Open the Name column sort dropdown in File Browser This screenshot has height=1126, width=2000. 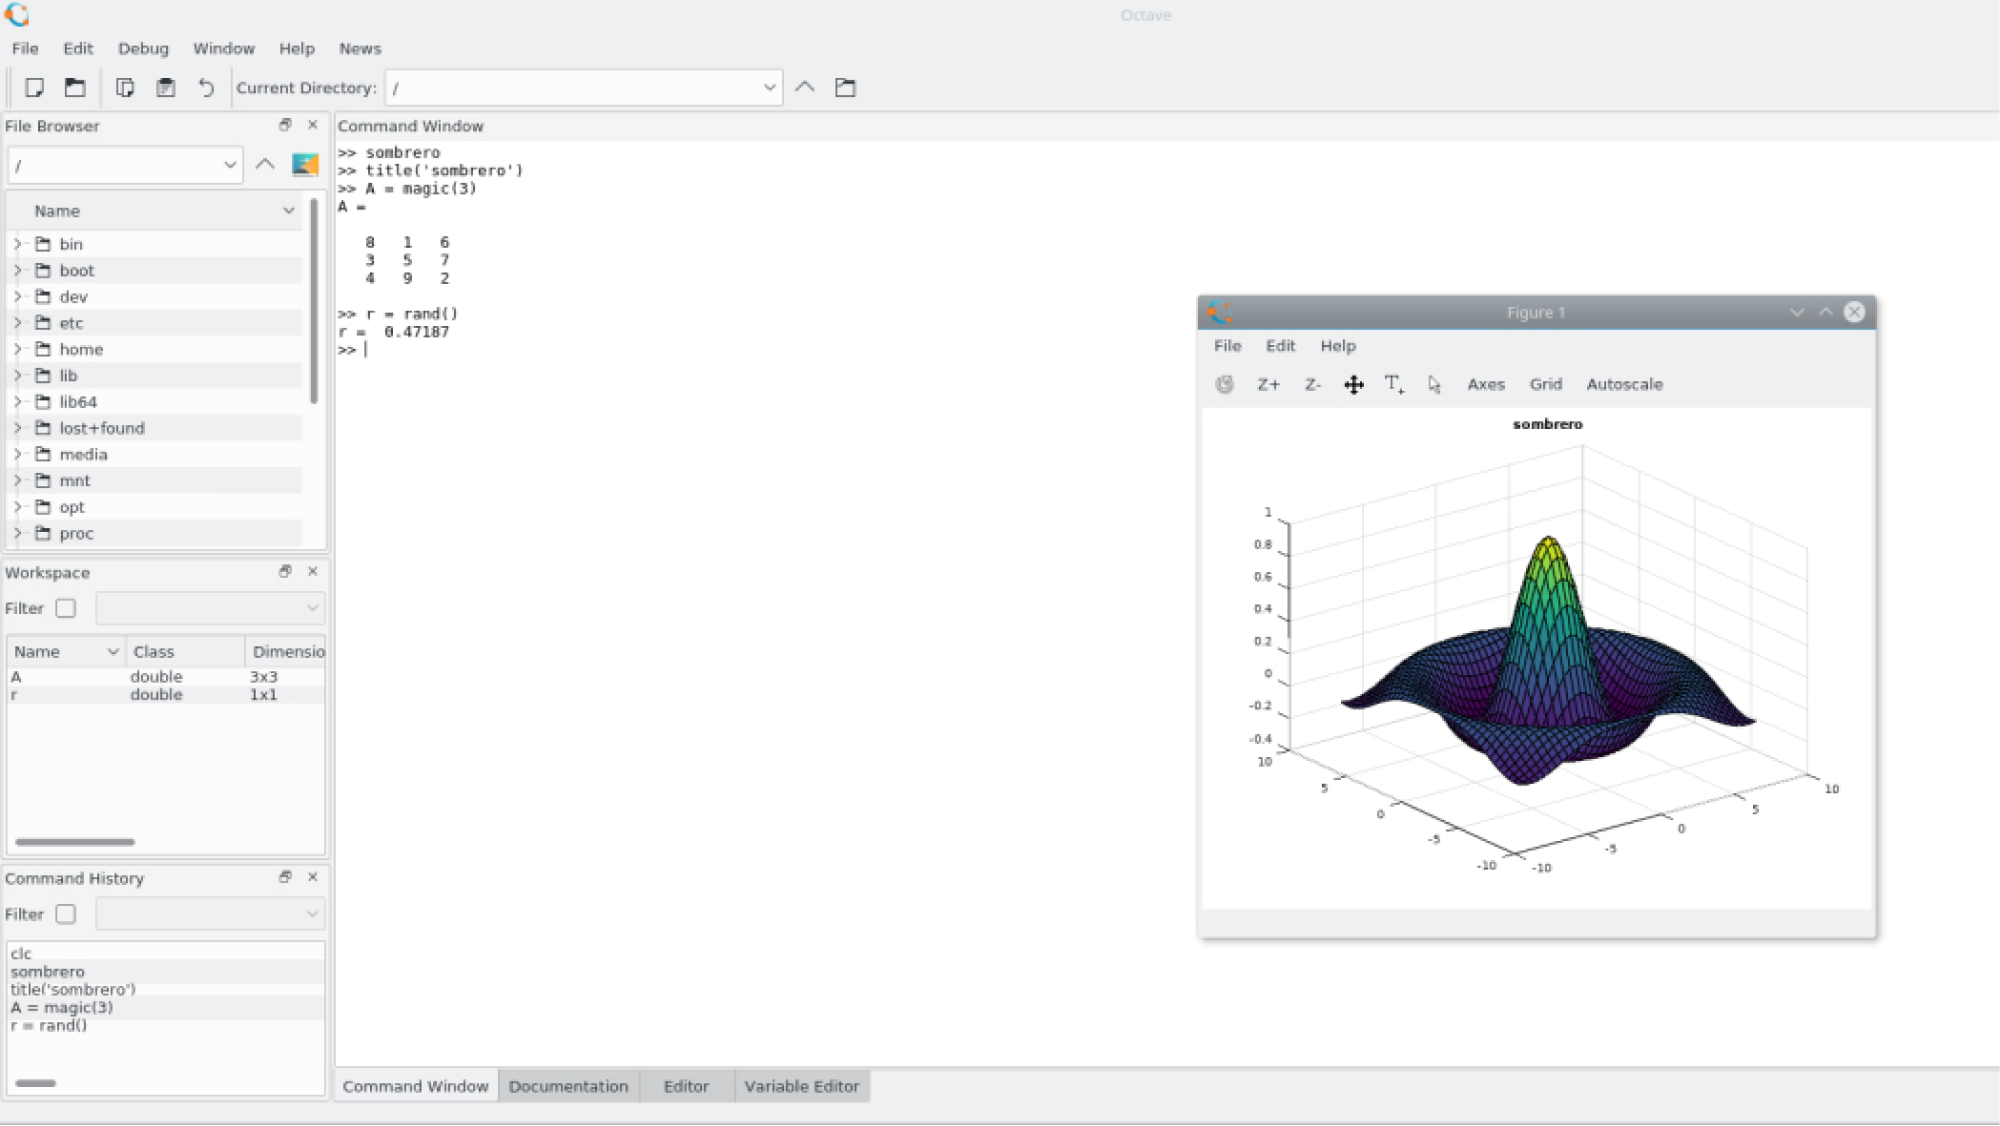tap(289, 211)
